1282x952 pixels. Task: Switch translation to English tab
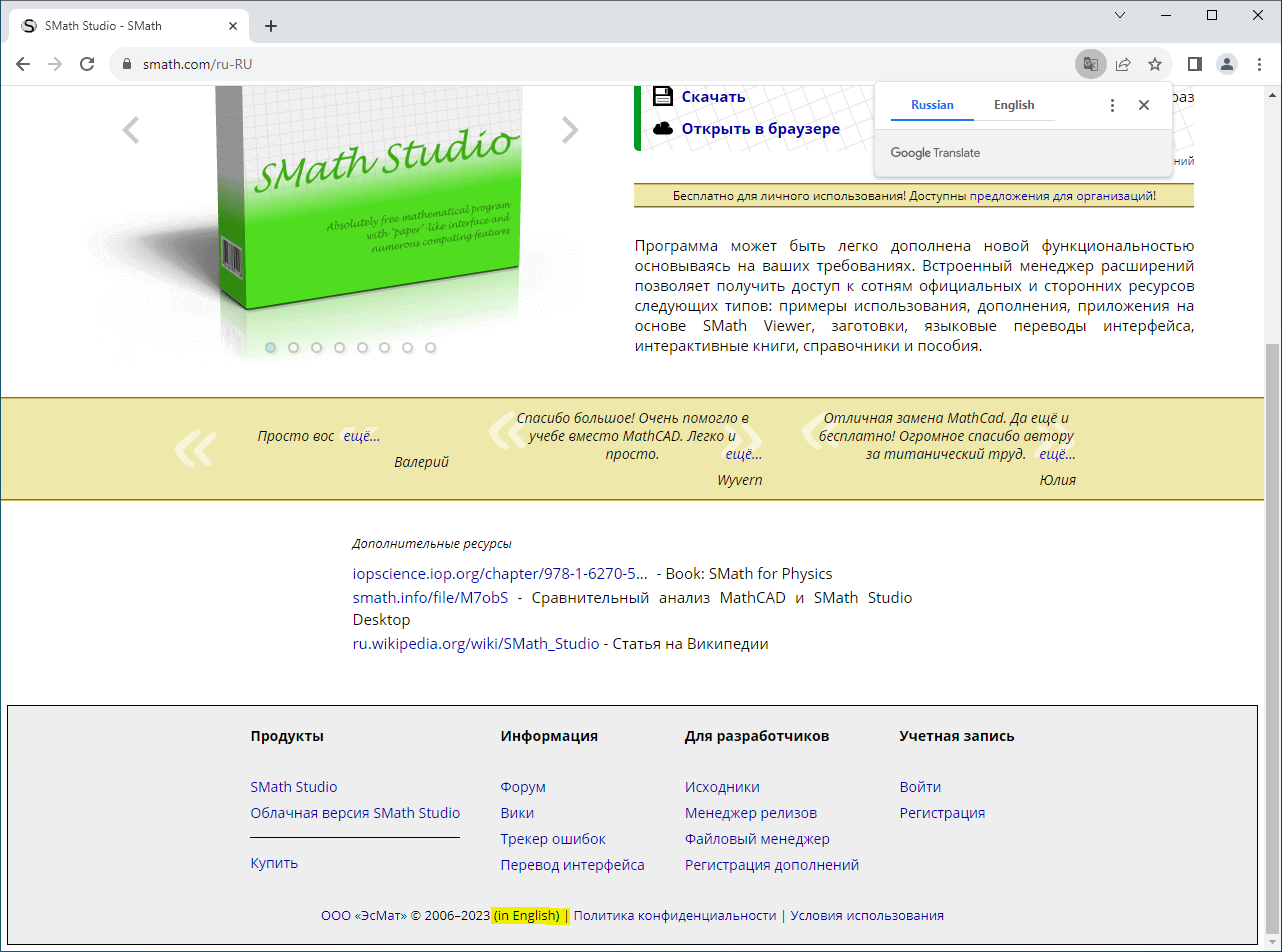(x=1014, y=105)
